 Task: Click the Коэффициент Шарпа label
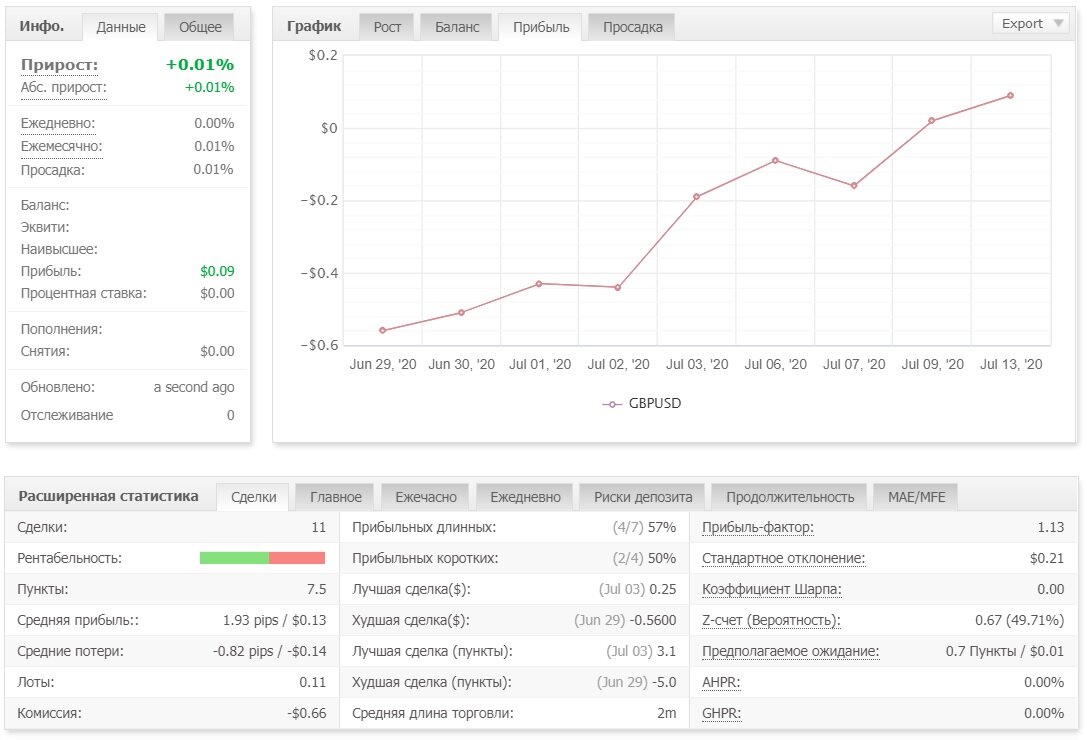click(772, 590)
